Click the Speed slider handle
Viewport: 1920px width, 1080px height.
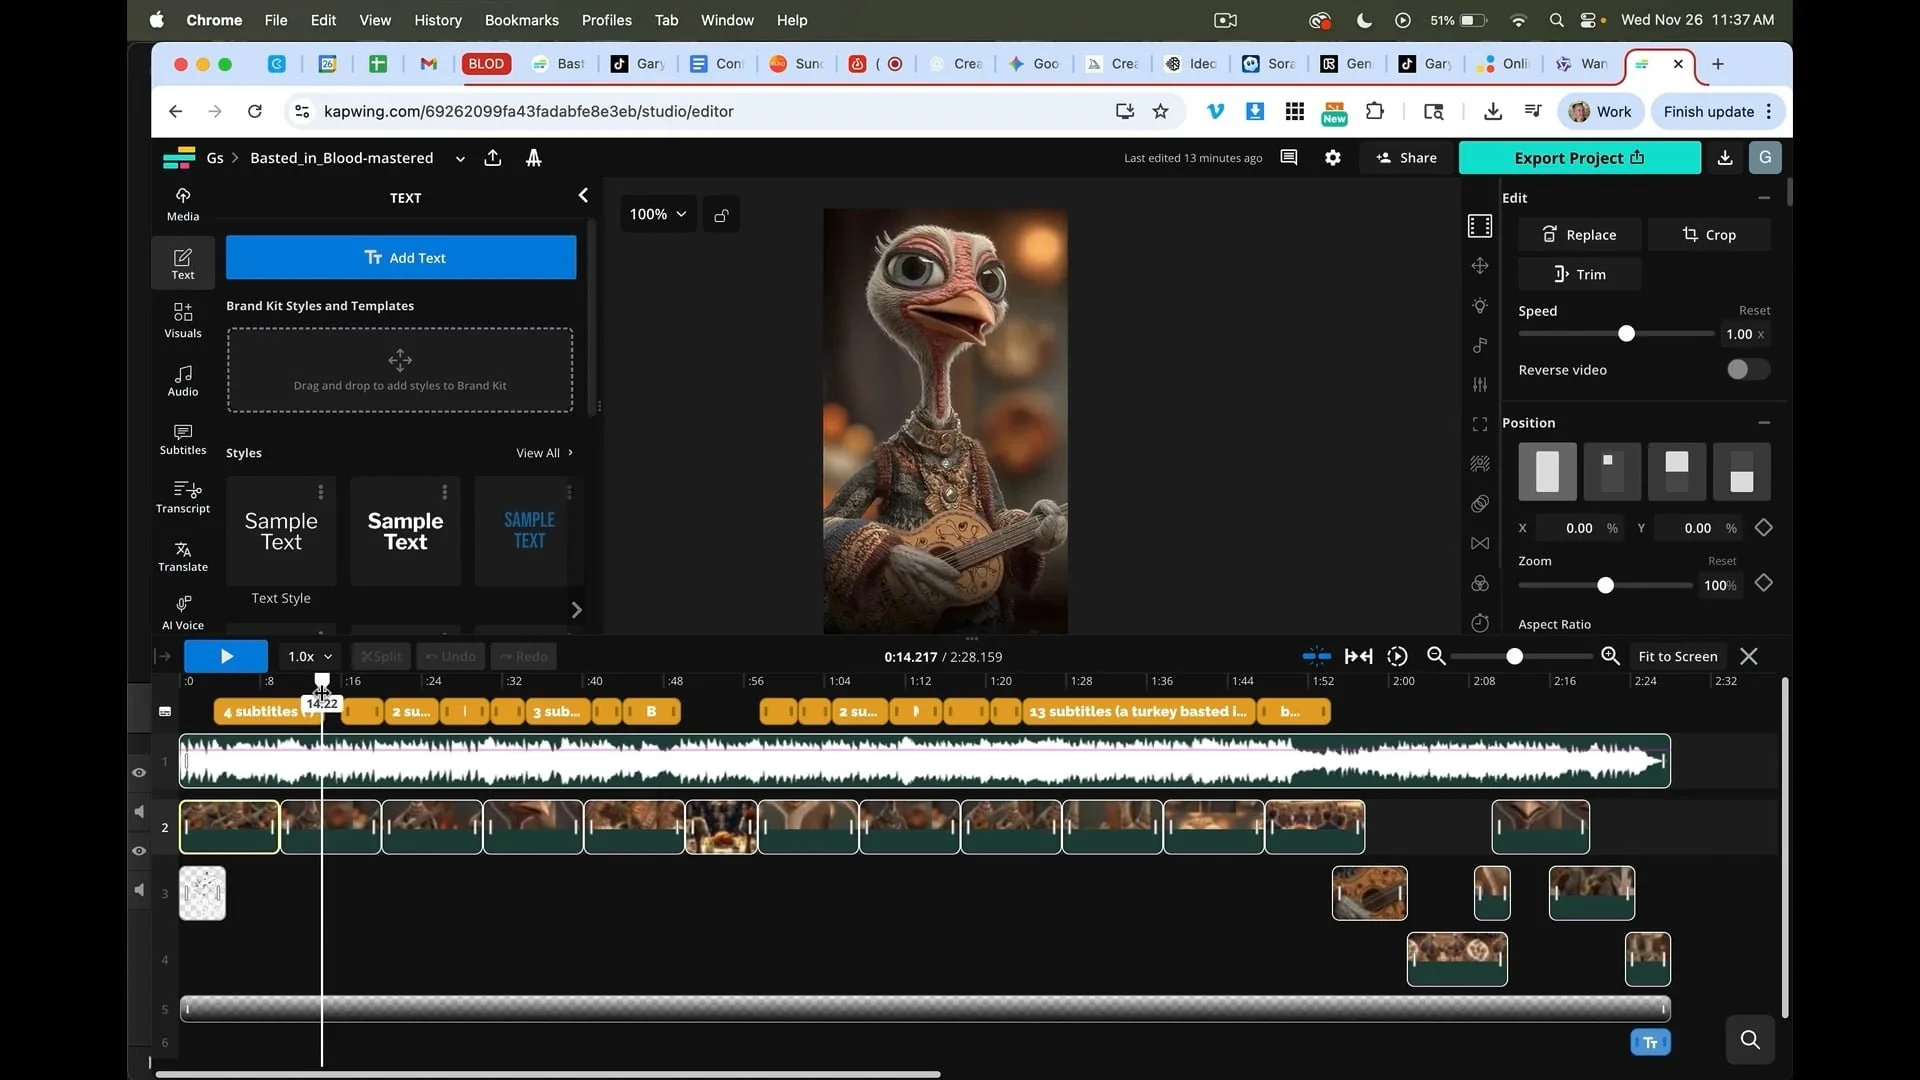pyautogui.click(x=1626, y=334)
